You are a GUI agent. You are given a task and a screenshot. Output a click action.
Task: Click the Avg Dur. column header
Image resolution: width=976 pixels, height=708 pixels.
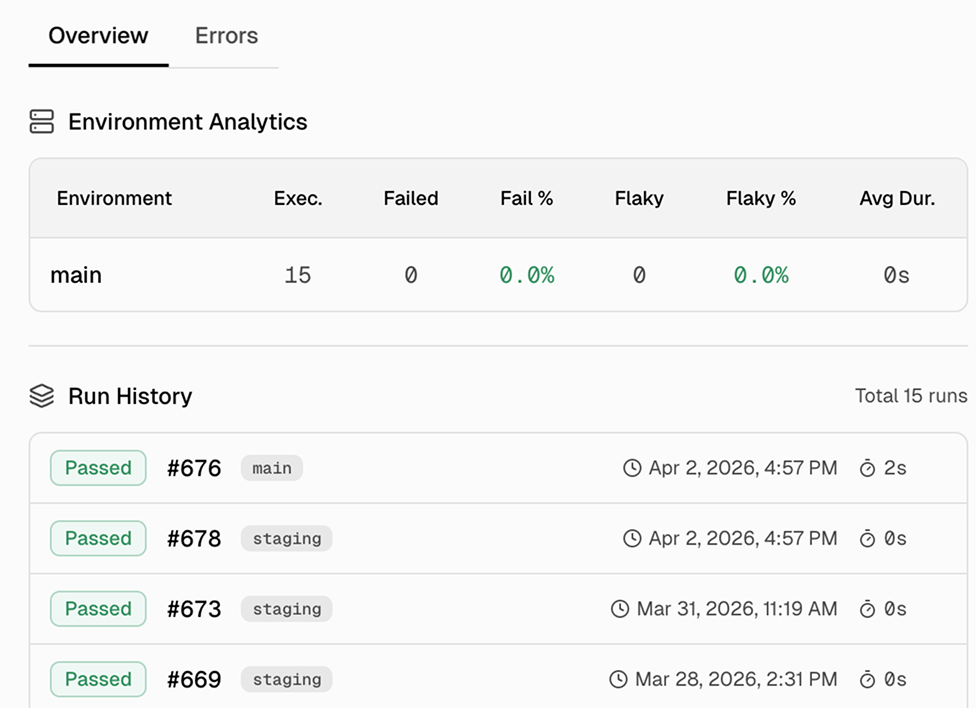pyautogui.click(x=897, y=198)
